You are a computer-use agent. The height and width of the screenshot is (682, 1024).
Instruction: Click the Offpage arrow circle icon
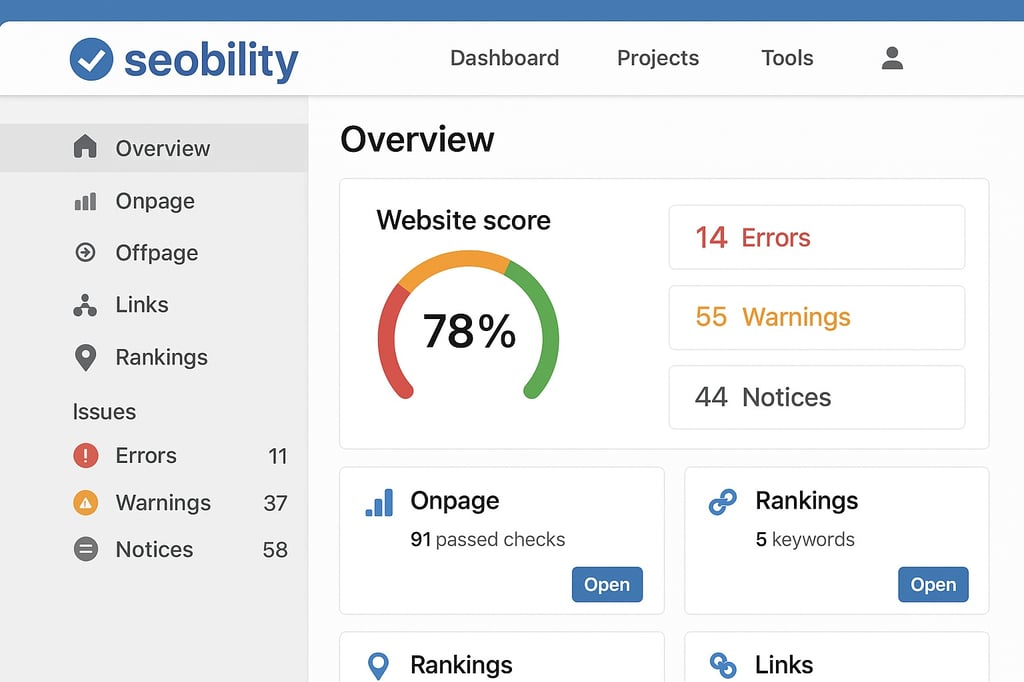point(85,252)
